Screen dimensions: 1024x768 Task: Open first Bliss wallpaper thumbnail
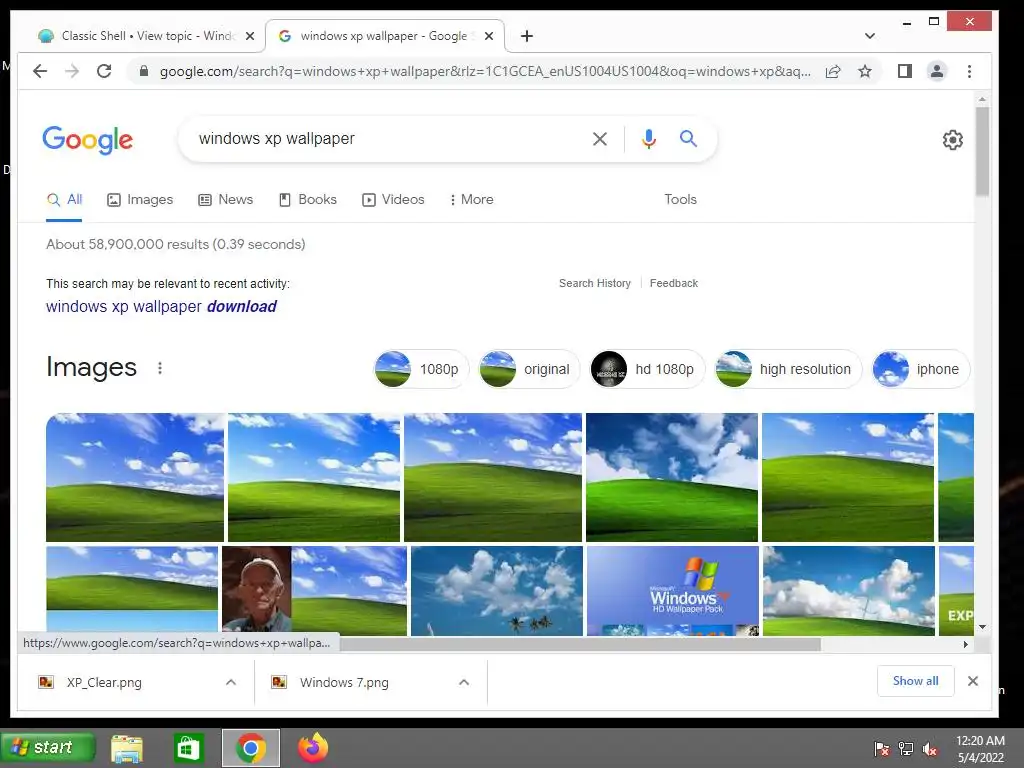point(135,477)
